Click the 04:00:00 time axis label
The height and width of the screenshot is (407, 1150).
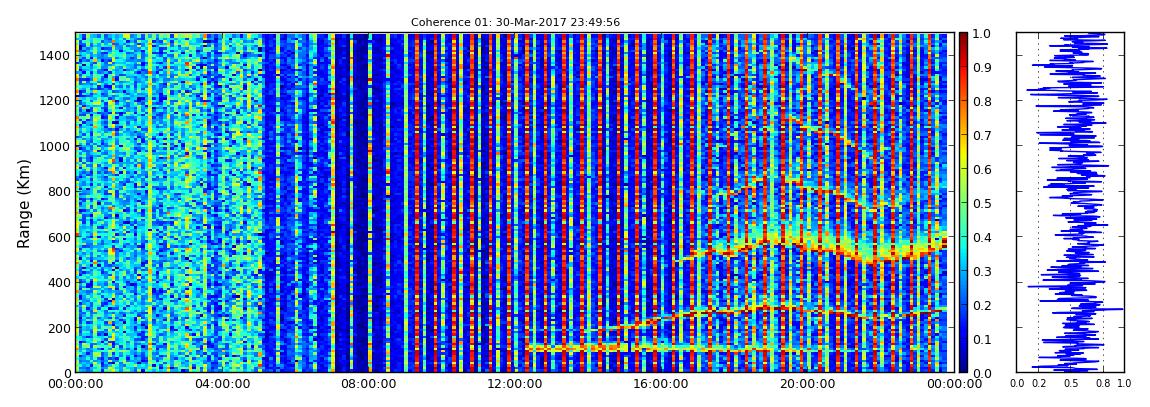[221, 384]
